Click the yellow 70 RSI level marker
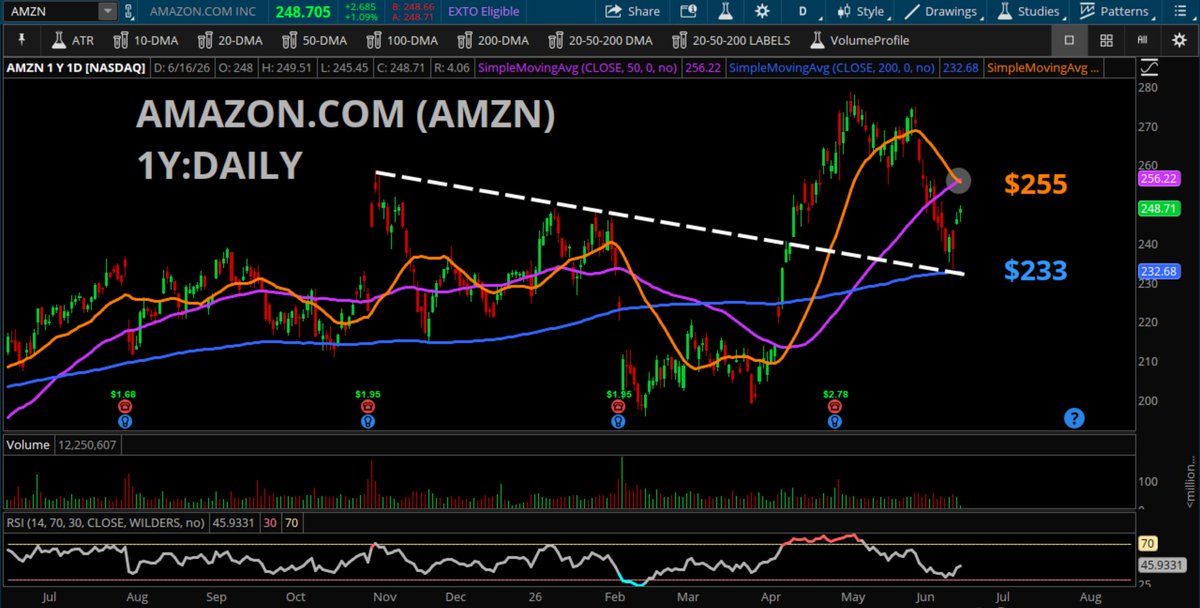This screenshot has height=608, width=1200. (x=1149, y=544)
